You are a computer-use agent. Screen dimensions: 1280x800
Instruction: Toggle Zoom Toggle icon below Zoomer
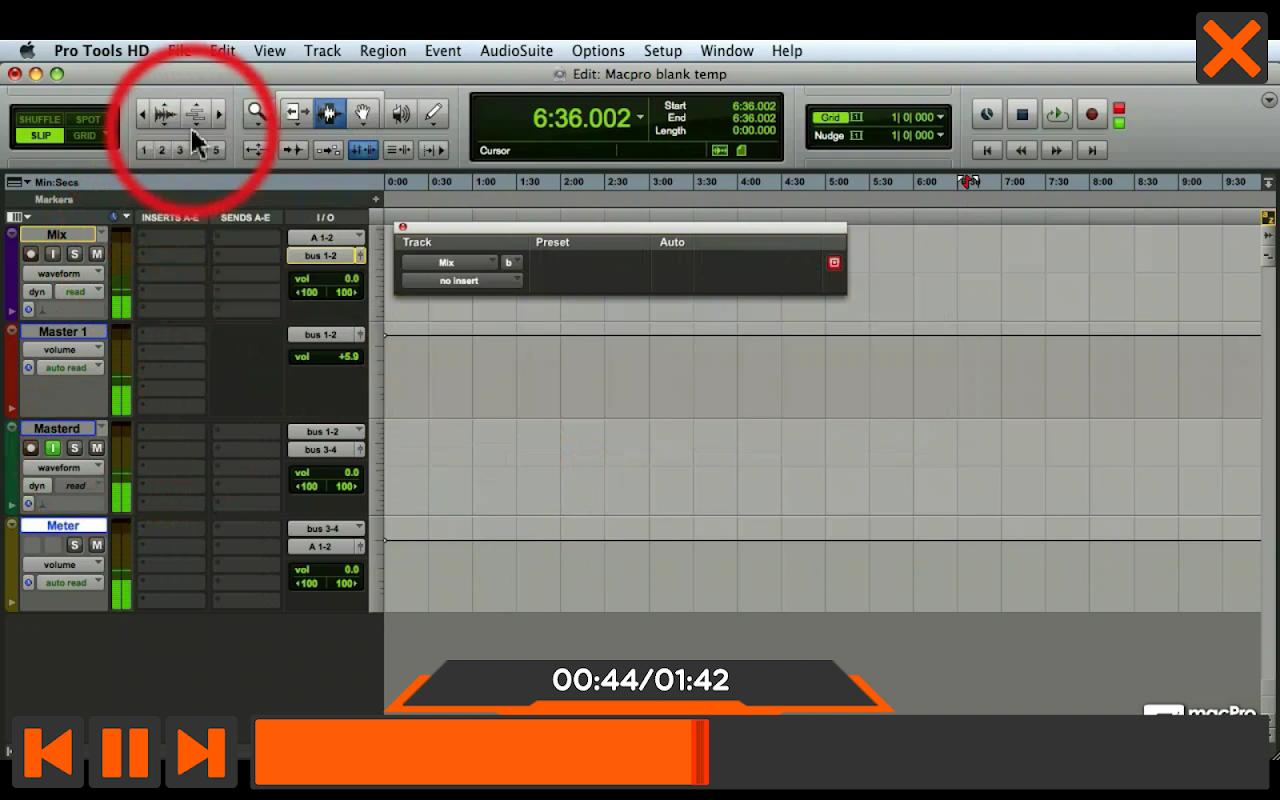point(256,150)
